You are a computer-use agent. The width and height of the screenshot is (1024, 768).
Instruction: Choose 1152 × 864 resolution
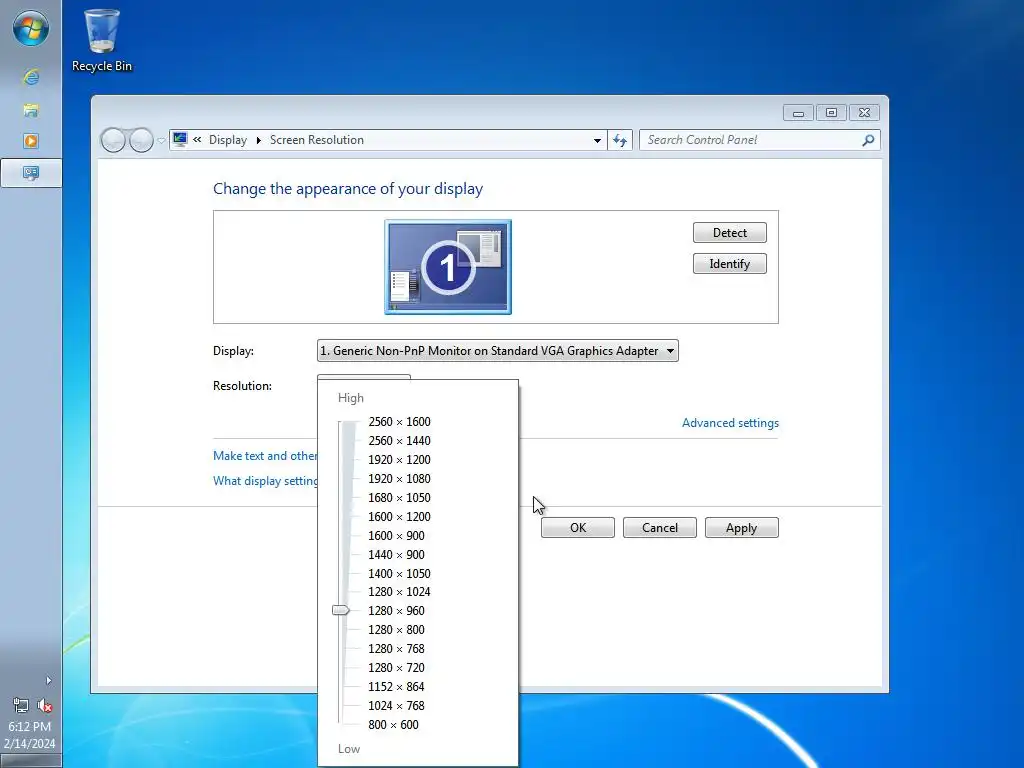point(396,686)
